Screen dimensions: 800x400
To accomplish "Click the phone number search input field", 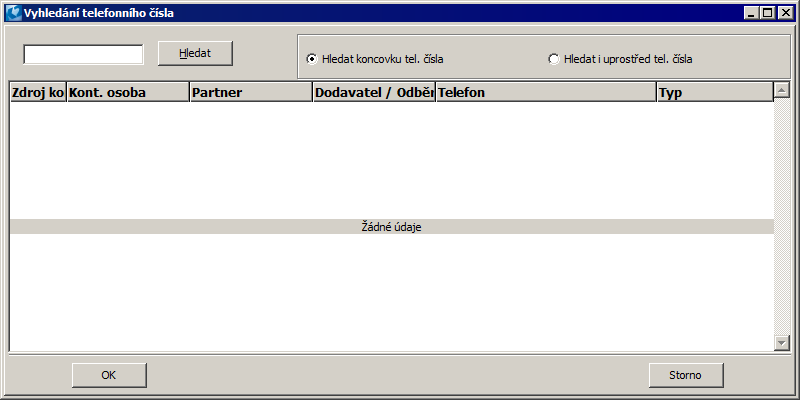I will (83, 55).
